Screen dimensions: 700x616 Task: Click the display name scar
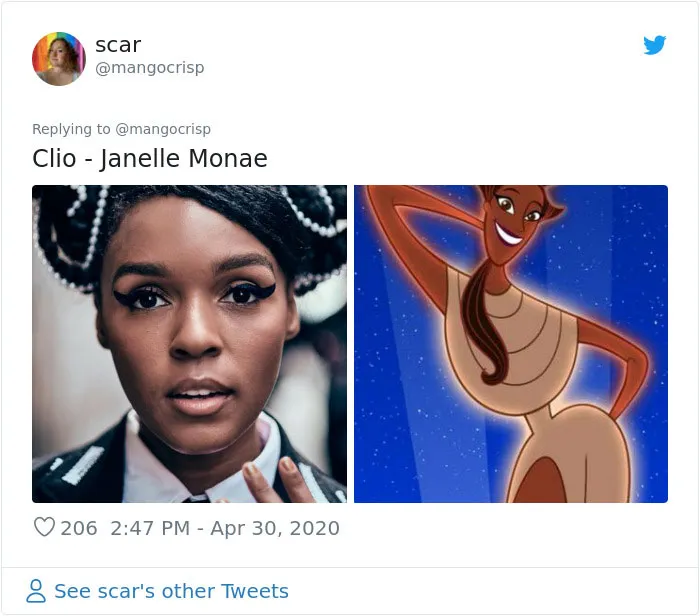[x=118, y=45]
